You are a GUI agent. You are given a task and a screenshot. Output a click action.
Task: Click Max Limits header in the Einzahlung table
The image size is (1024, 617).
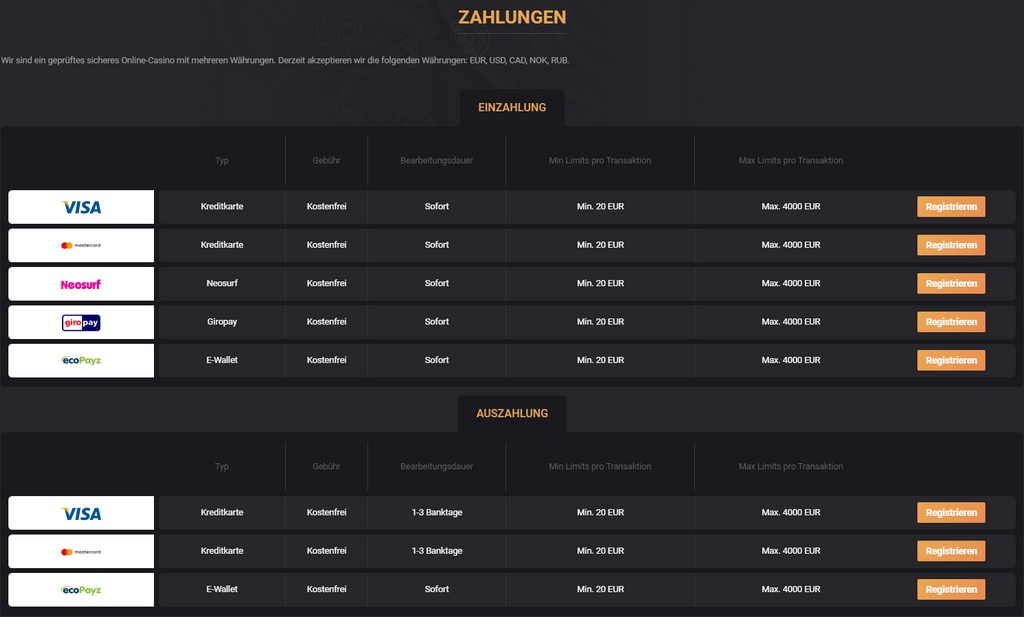tap(790, 161)
